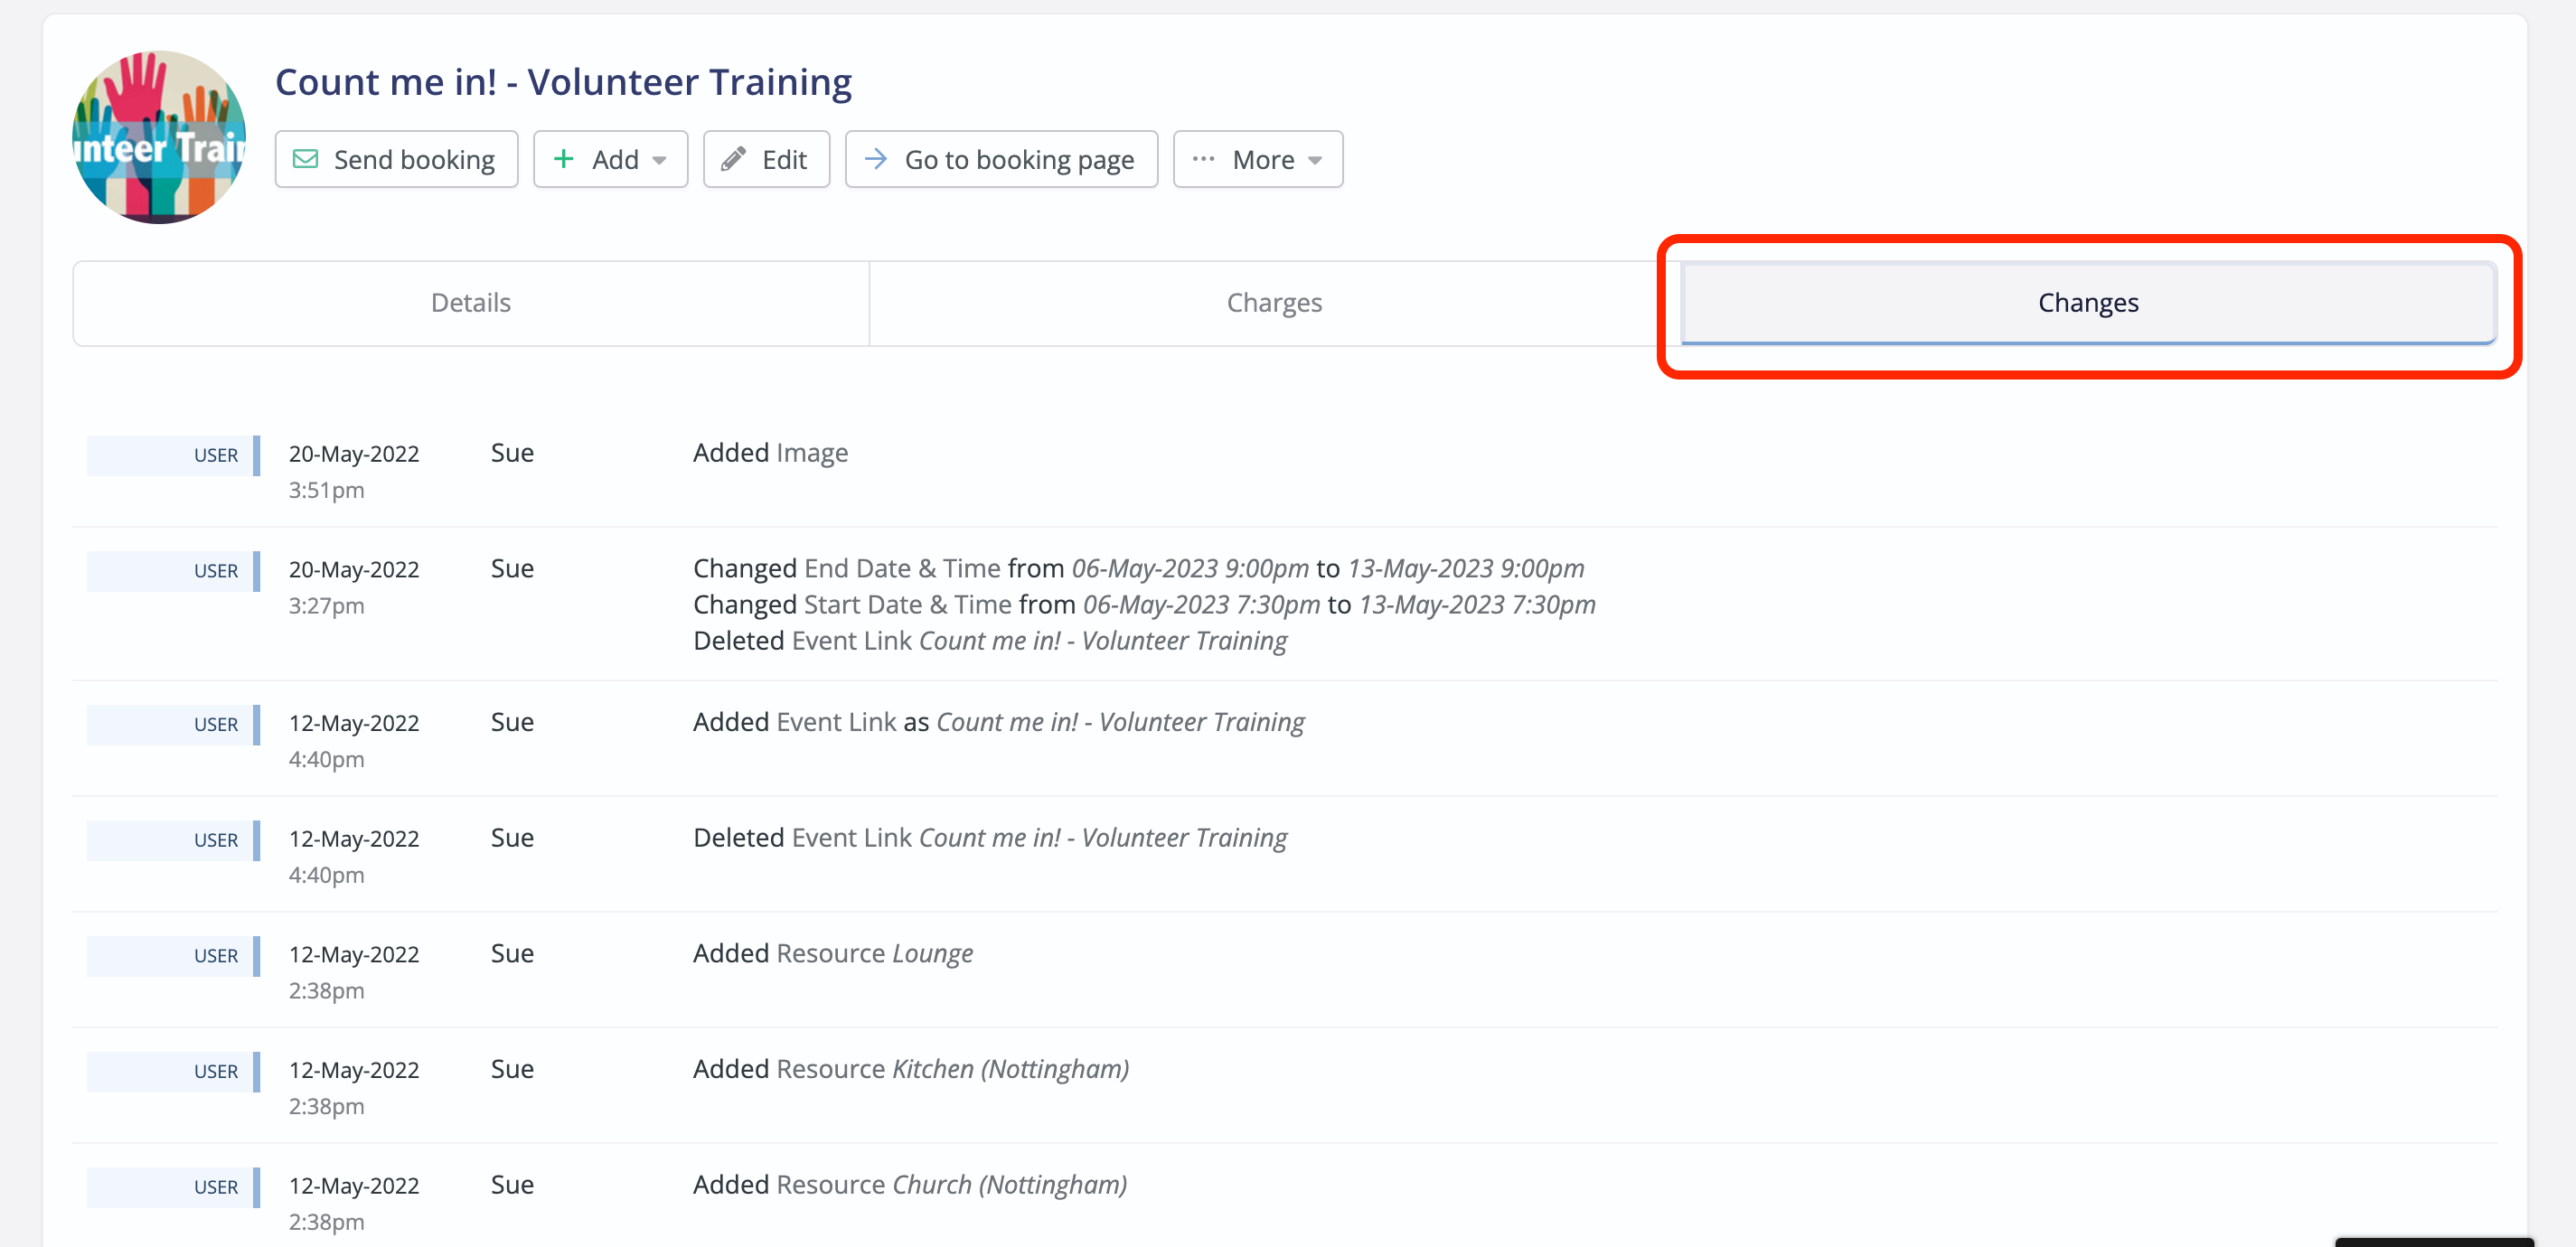Click the green plus icon on Add

pyautogui.click(x=565, y=159)
